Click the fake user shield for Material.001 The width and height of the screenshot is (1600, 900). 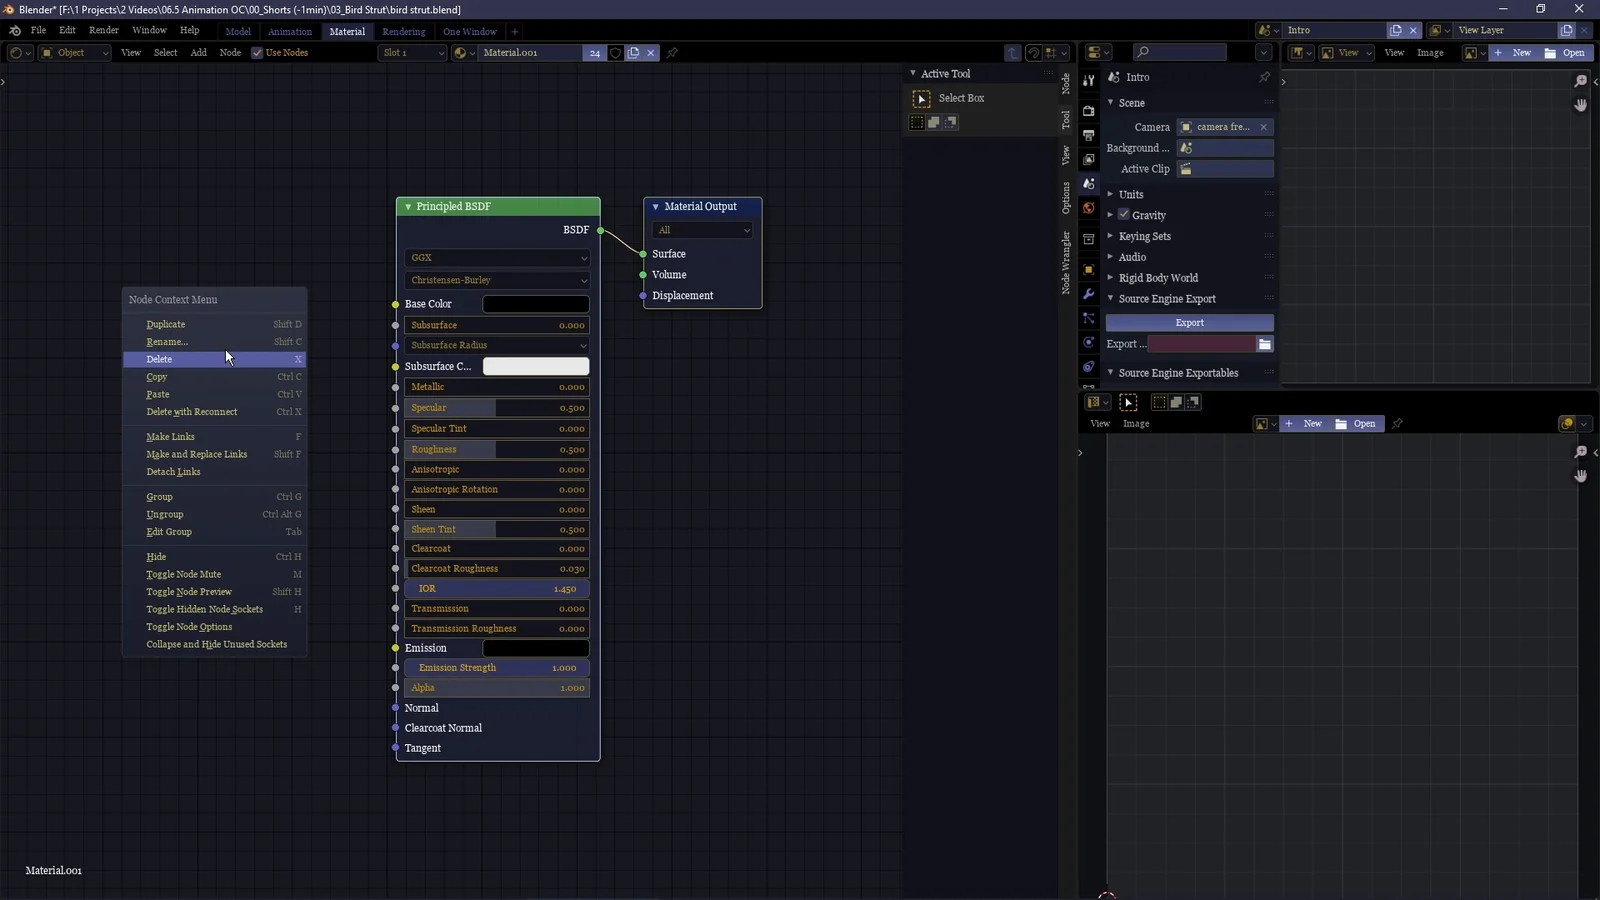[x=616, y=53]
